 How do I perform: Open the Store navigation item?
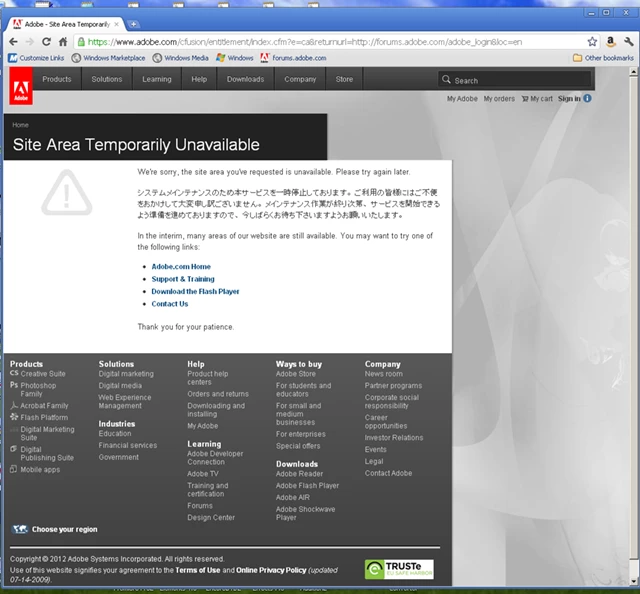click(344, 79)
